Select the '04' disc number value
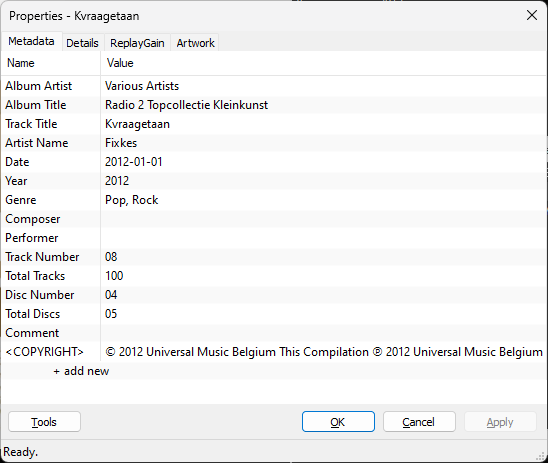This screenshot has height=463, width=548. tap(111, 295)
